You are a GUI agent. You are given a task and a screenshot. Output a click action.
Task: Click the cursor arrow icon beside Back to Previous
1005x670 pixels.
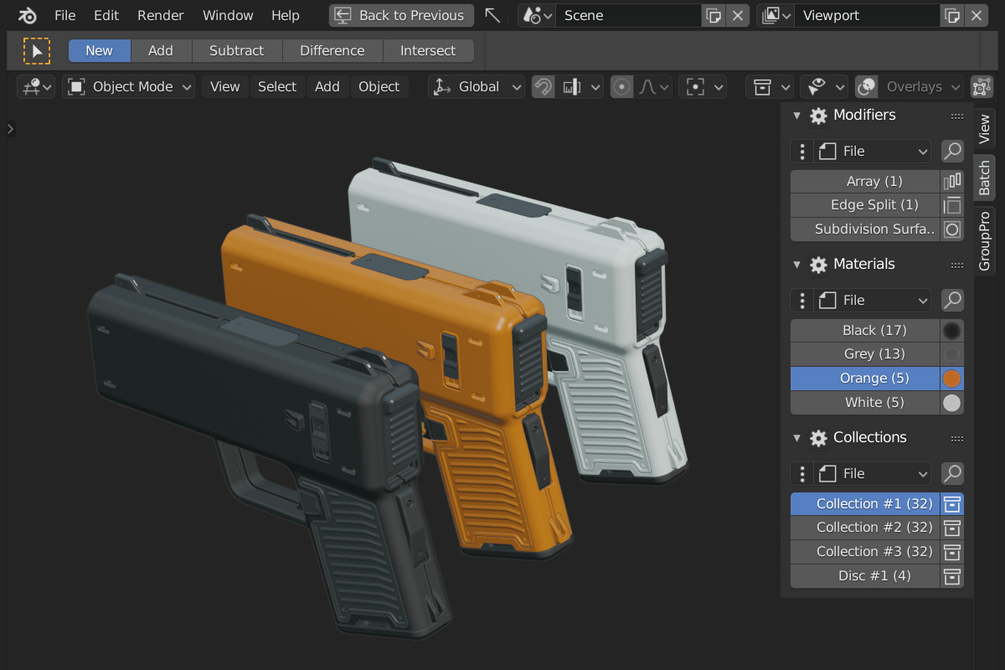492,15
